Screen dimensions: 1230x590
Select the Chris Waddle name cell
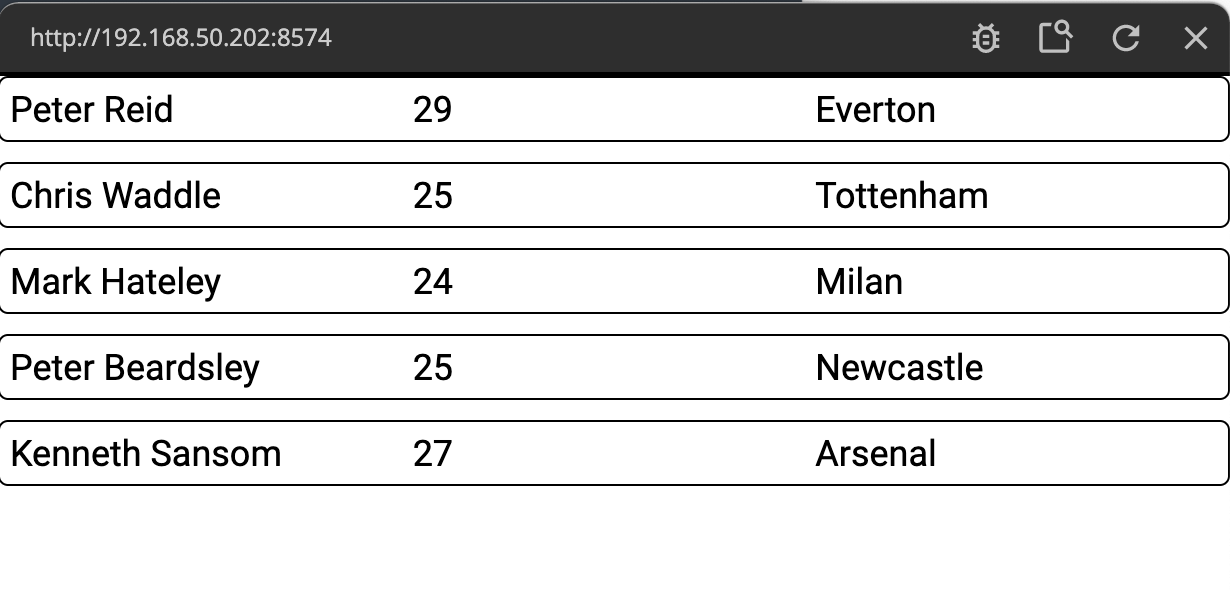115,195
